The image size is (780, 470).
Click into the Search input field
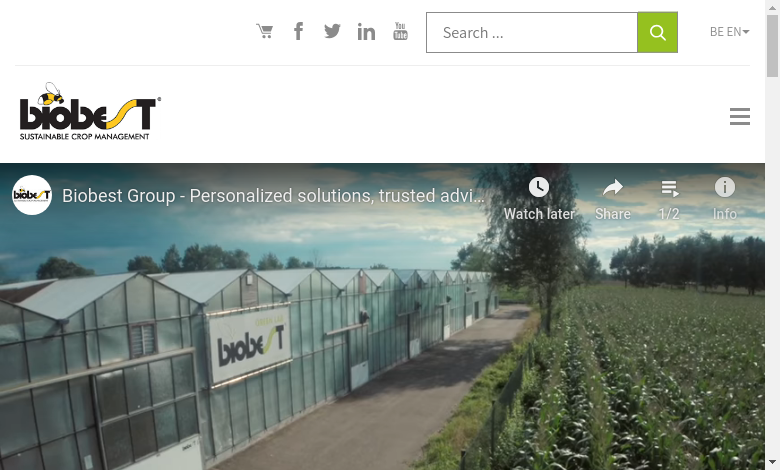tap(532, 32)
